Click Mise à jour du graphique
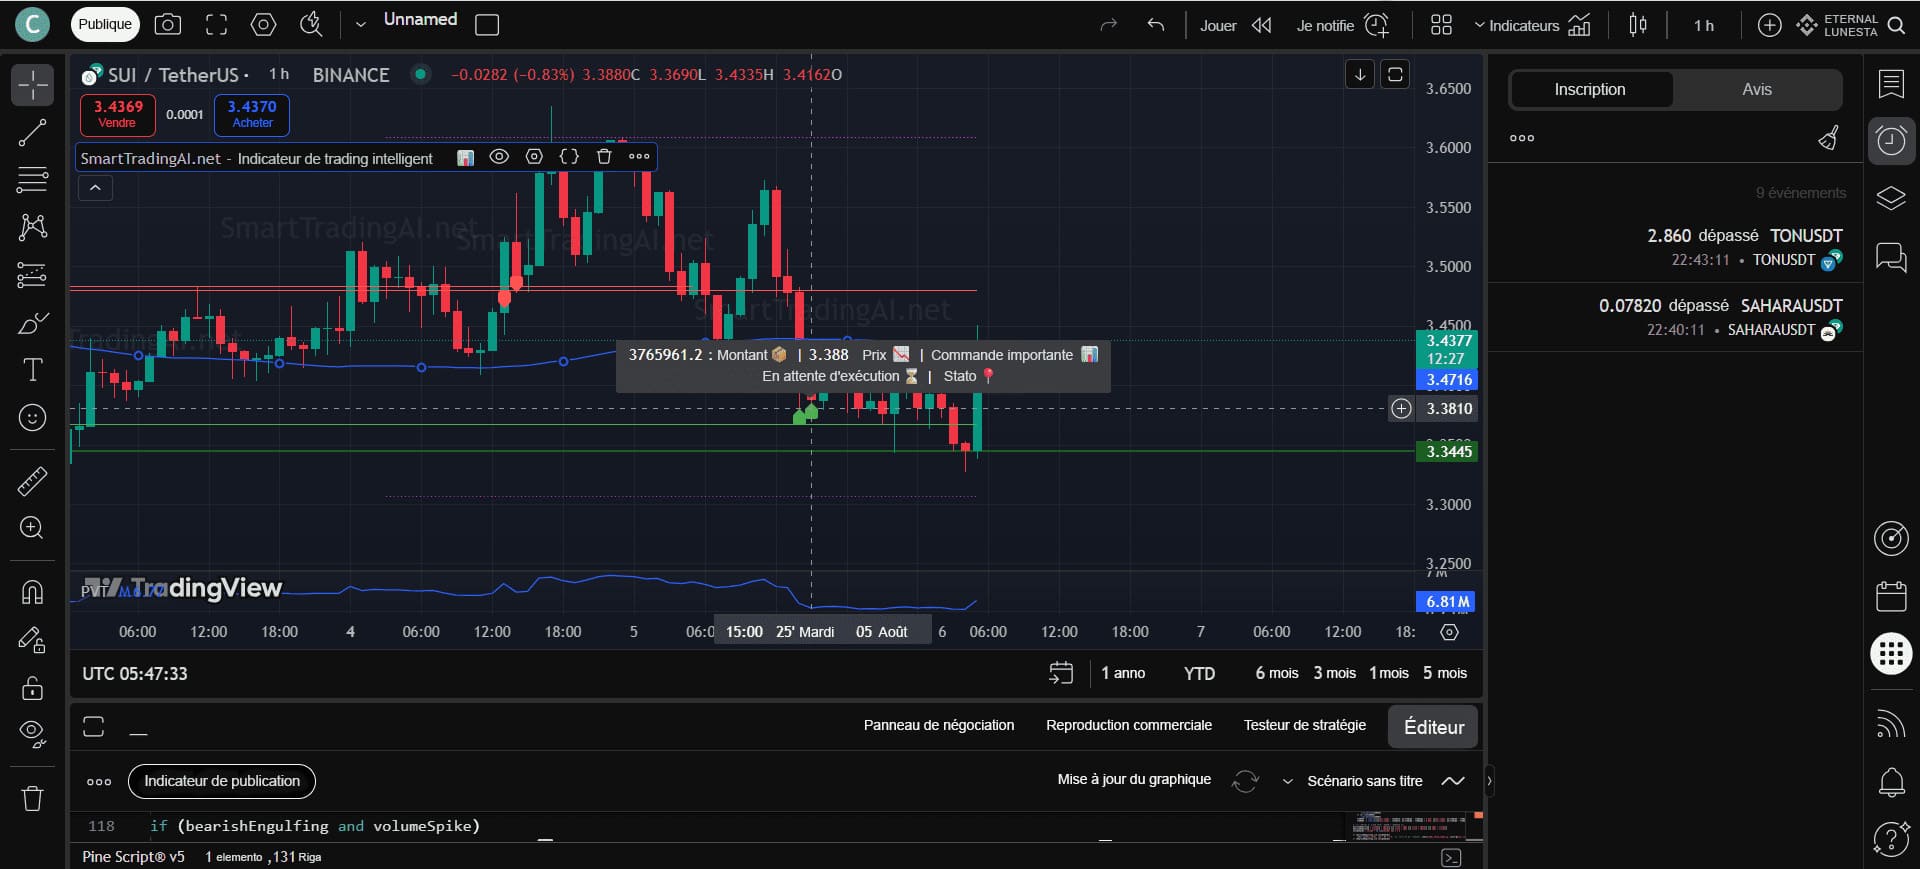The width and height of the screenshot is (1920, 869). pyautogui.click(x=1134, y=779)
